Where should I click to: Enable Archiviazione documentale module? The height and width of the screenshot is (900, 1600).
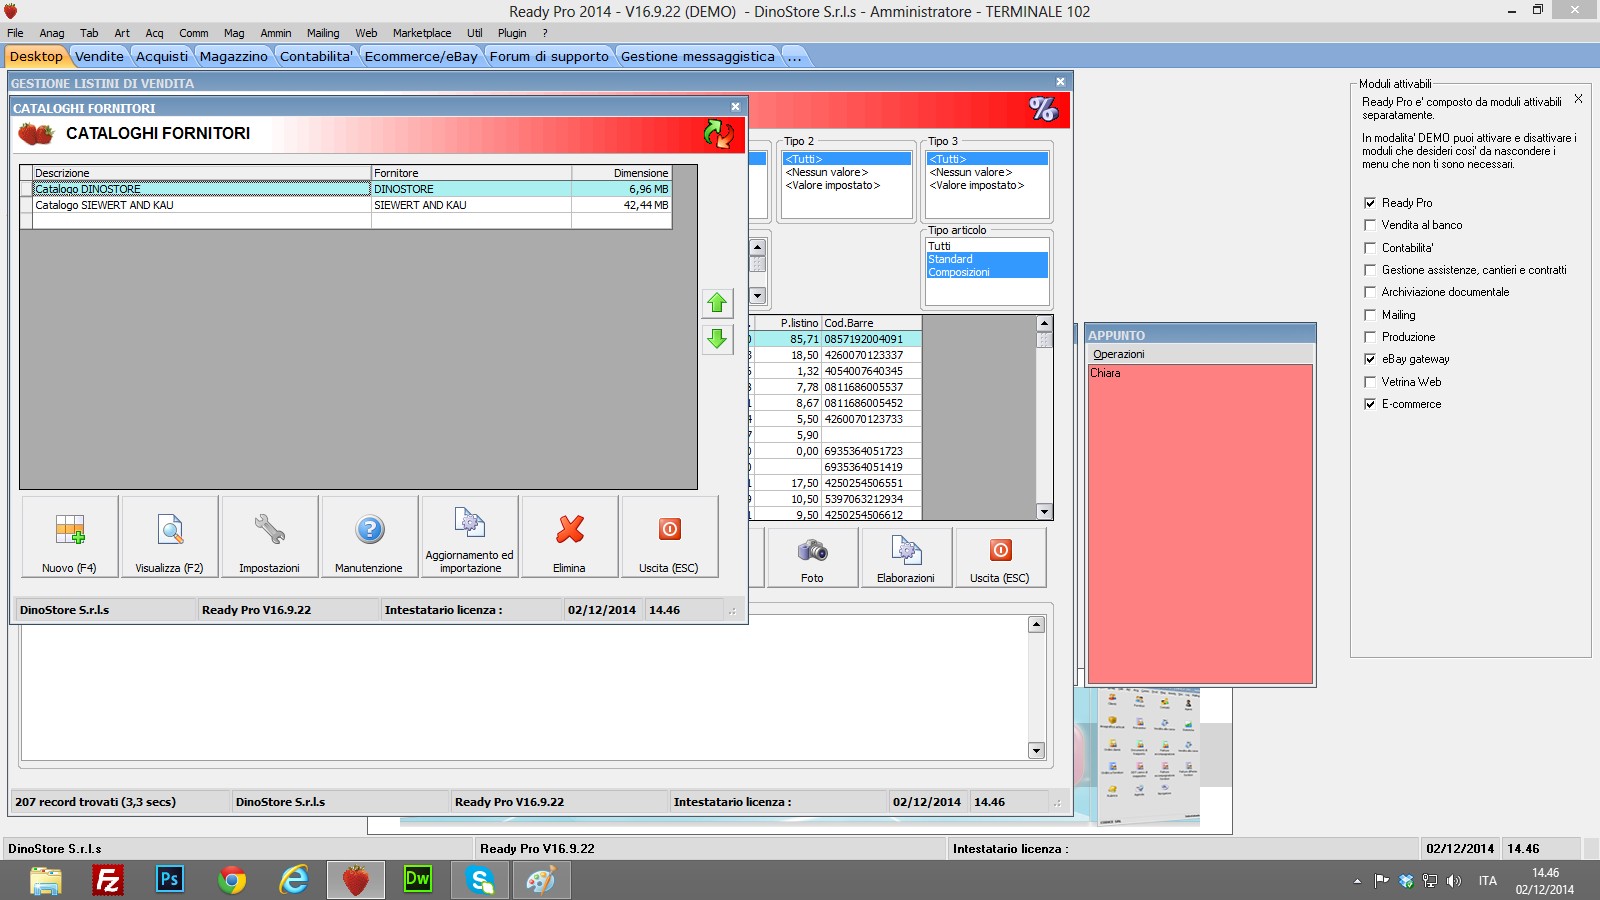point(1370,292)
